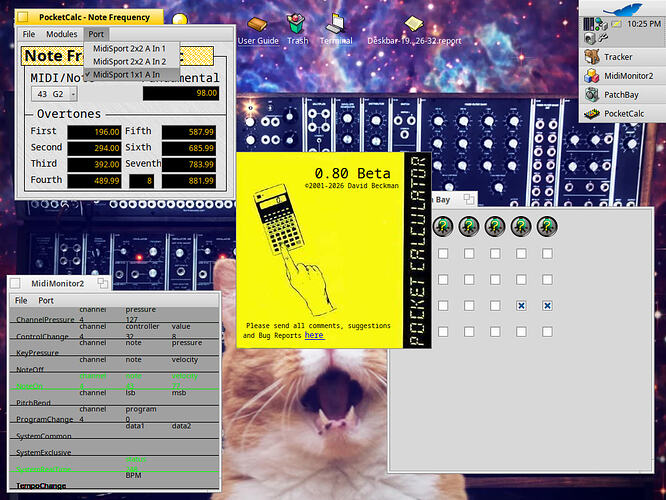Click the 881.99 overtone frequency field
The width and height of the screenshot is (666, 500).
(x=189, y=181)
